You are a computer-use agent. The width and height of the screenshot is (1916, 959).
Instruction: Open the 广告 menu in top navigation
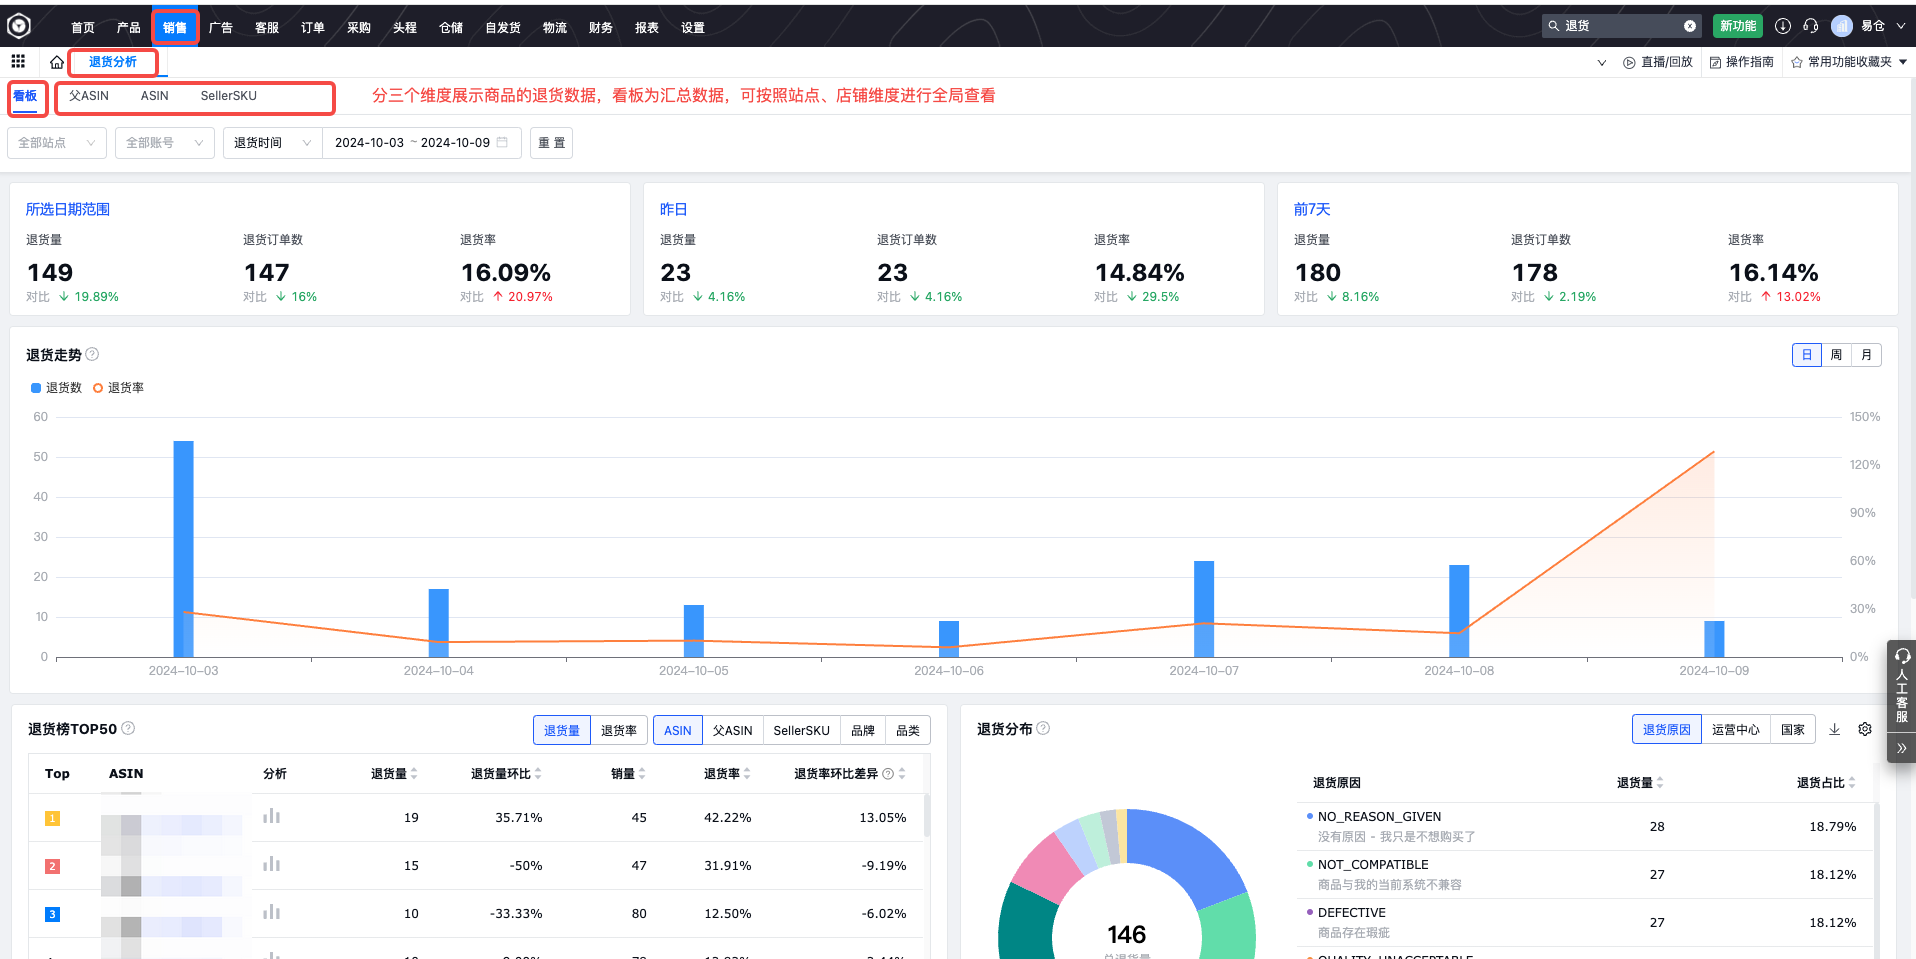point(221,27)
